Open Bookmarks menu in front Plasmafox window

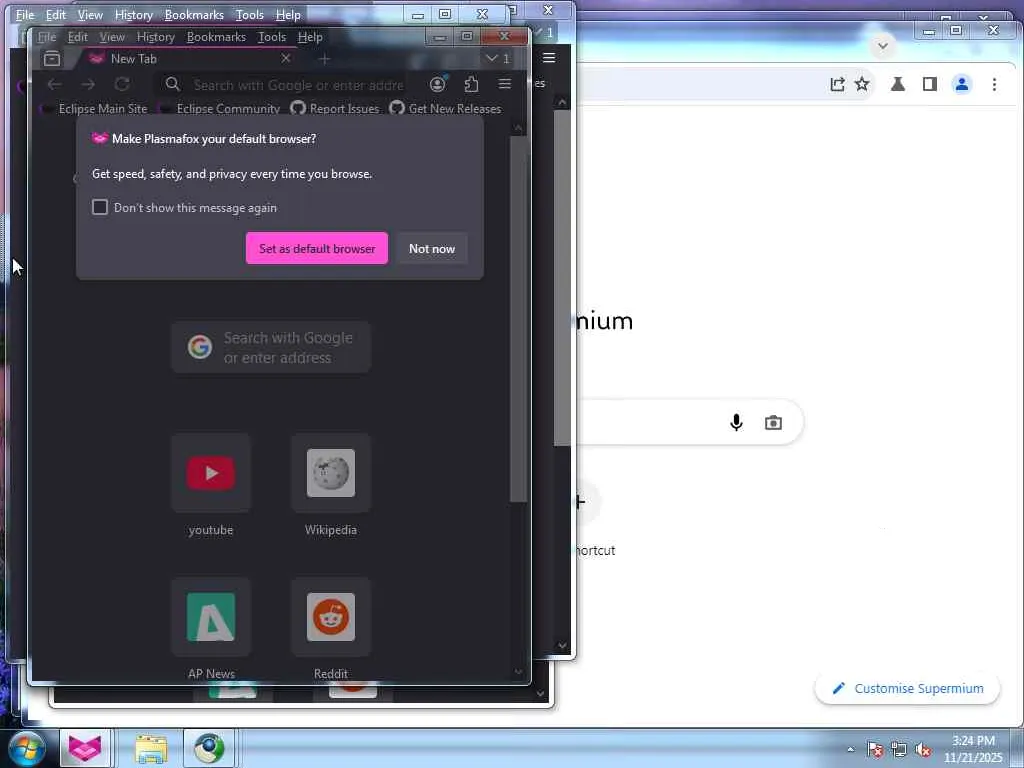click(x=216, y=37)
